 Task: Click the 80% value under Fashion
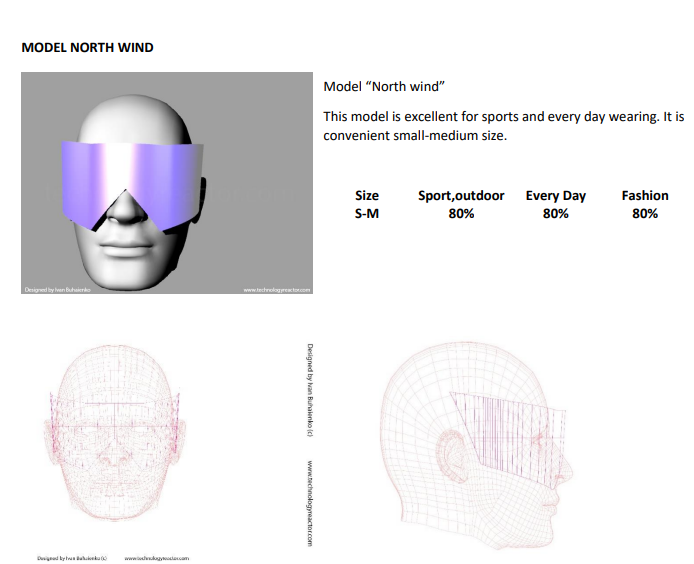click(x=645, y=214)
